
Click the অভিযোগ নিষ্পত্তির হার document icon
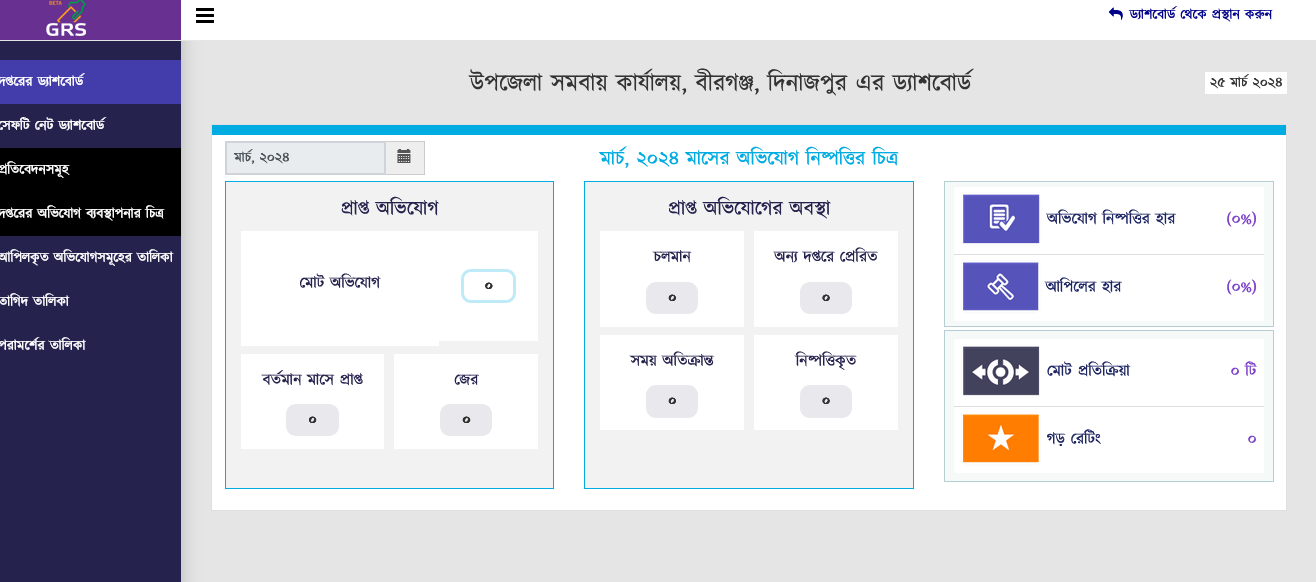coord(1000,218)
